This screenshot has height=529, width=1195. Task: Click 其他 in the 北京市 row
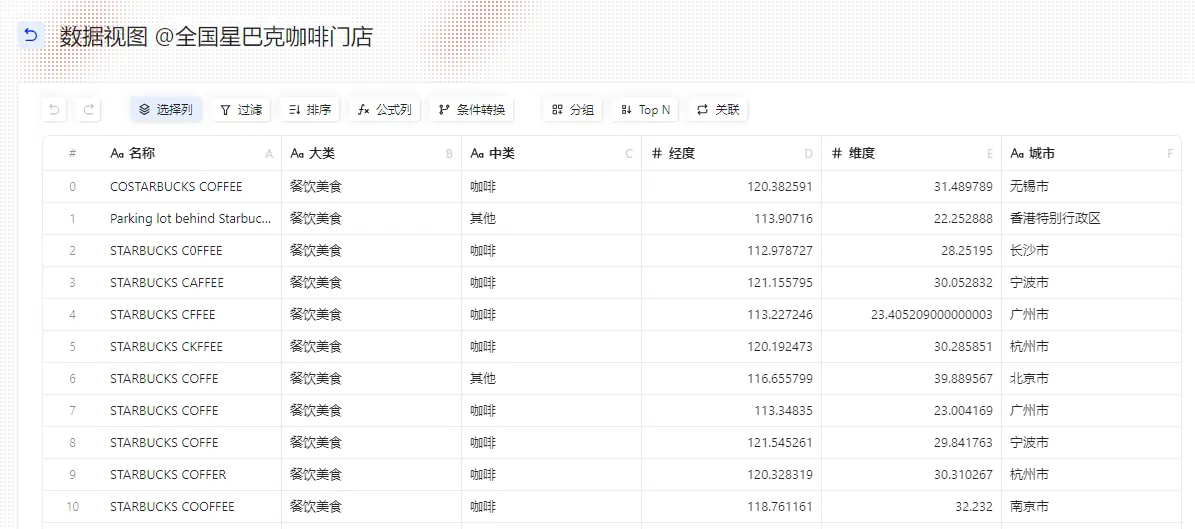(x=483, y=379)
